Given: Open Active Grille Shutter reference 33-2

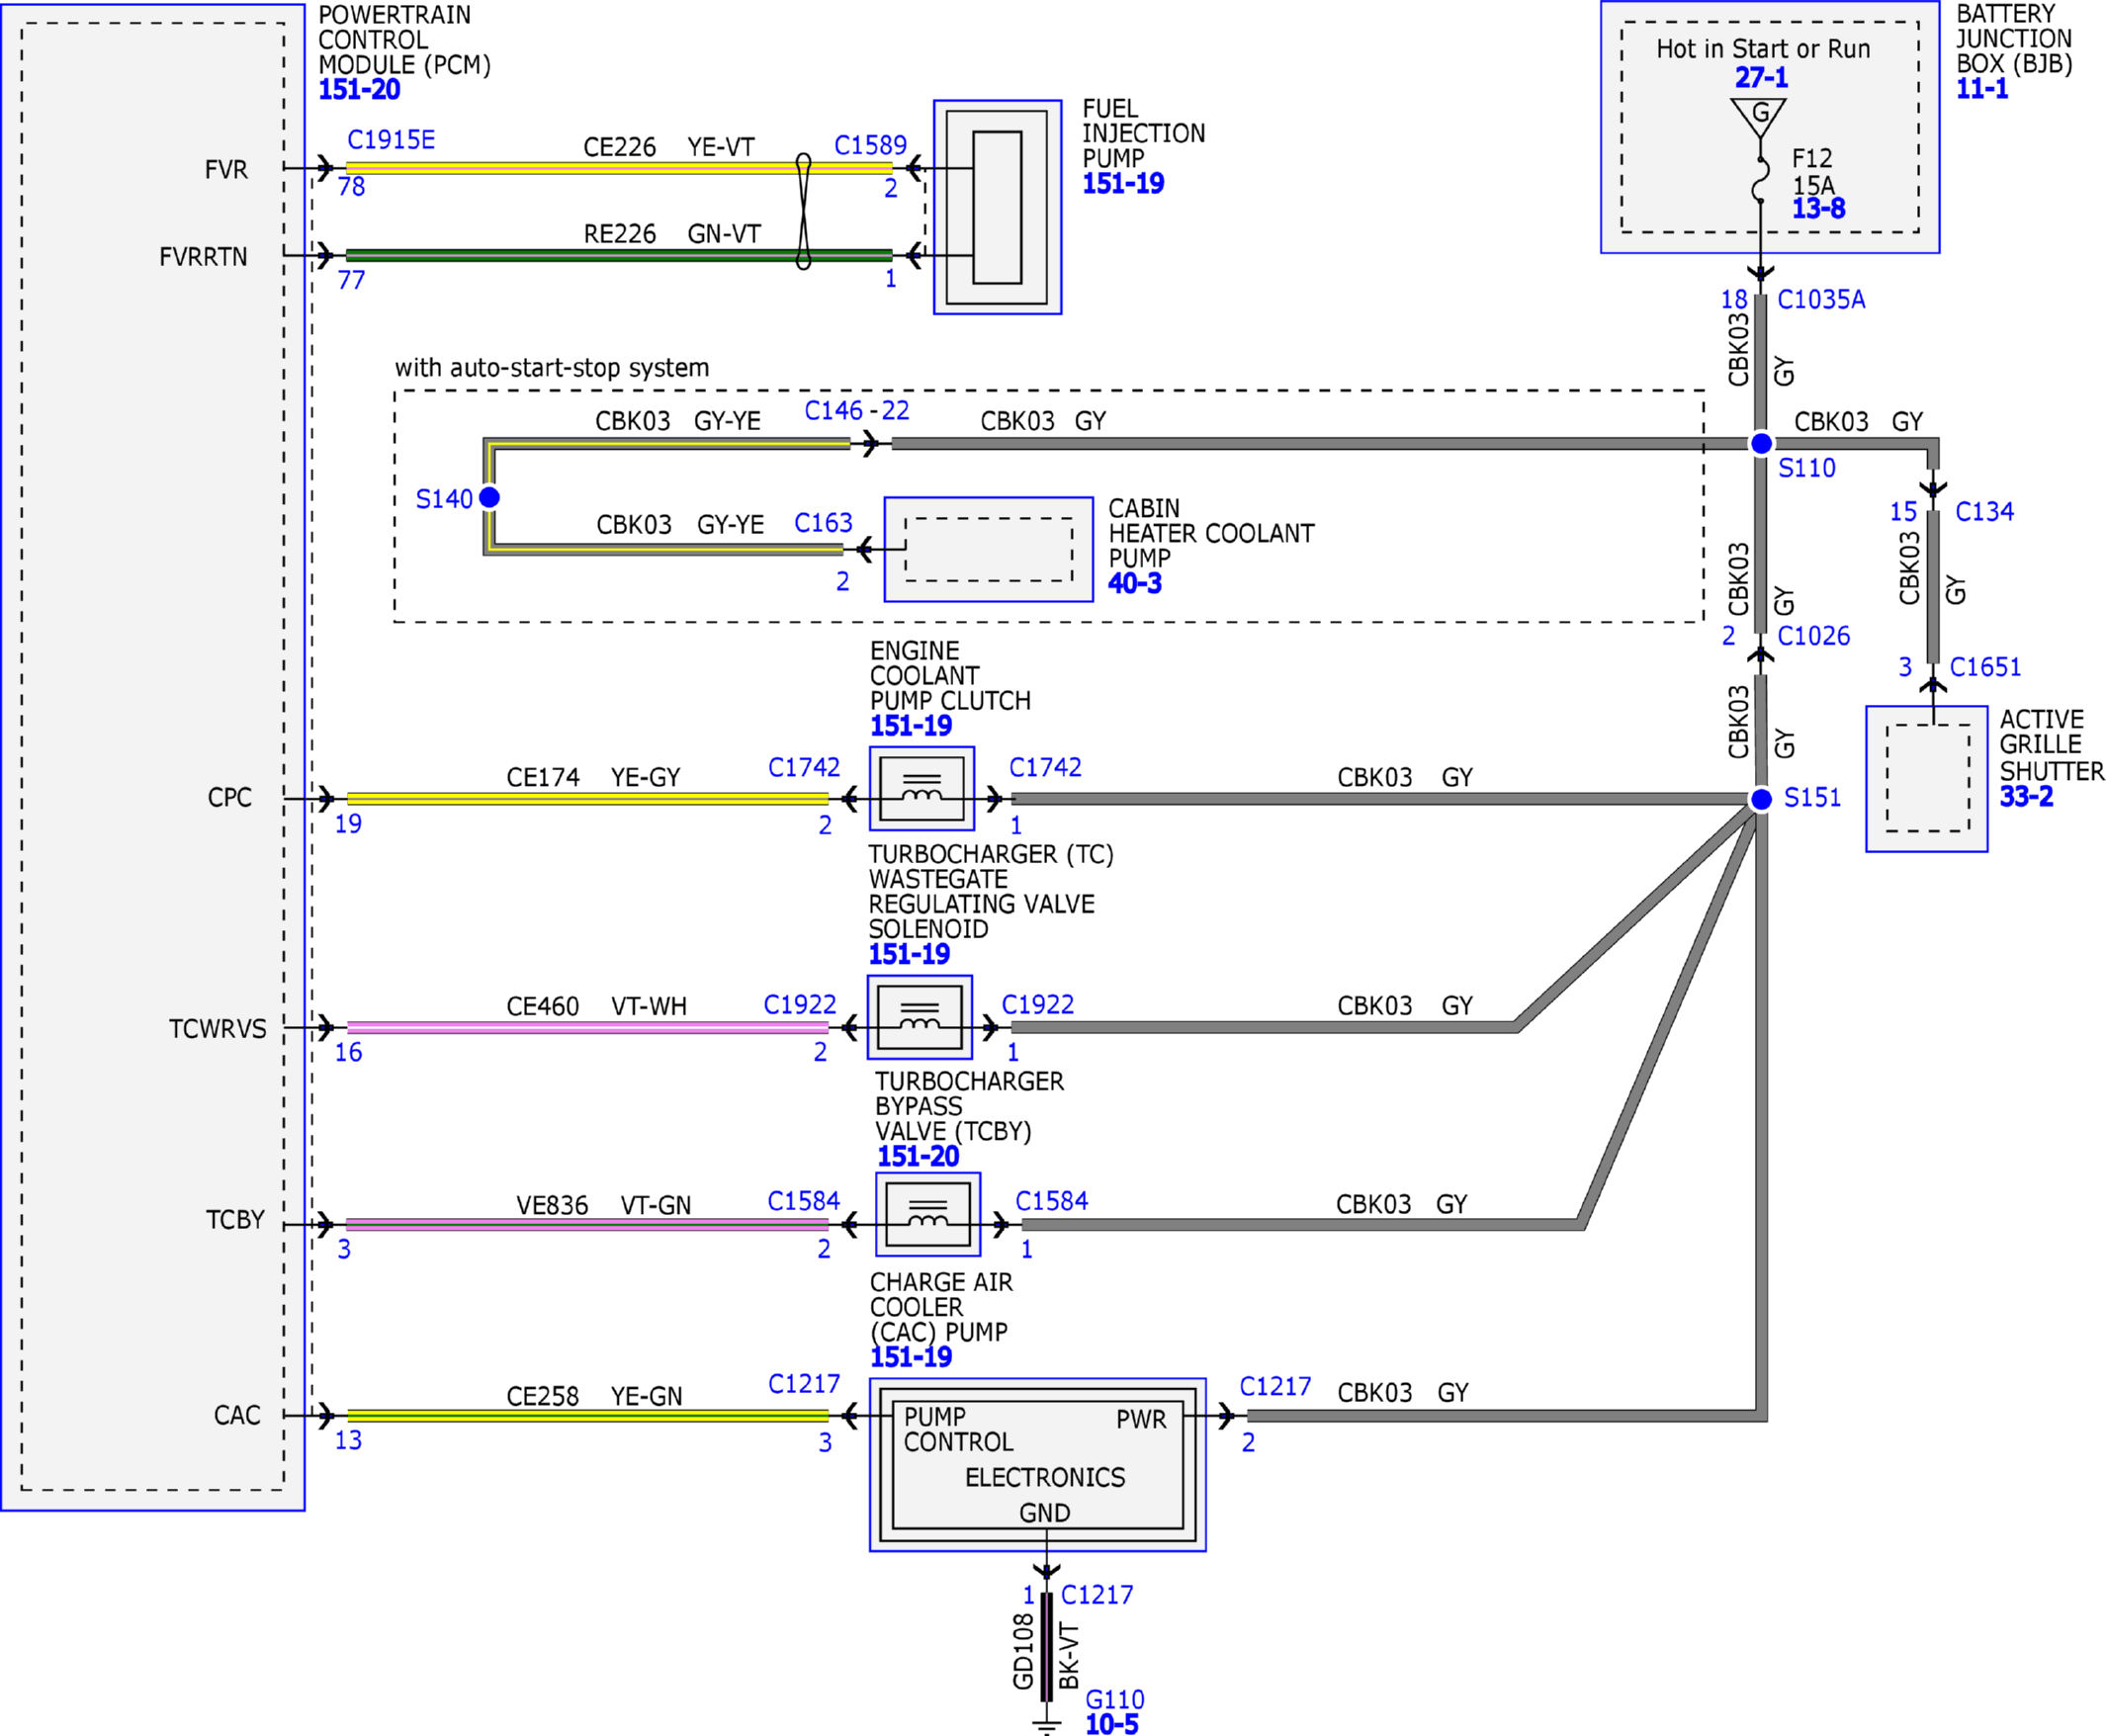Looking at the screenshot, I should (x=2026, y=797).
